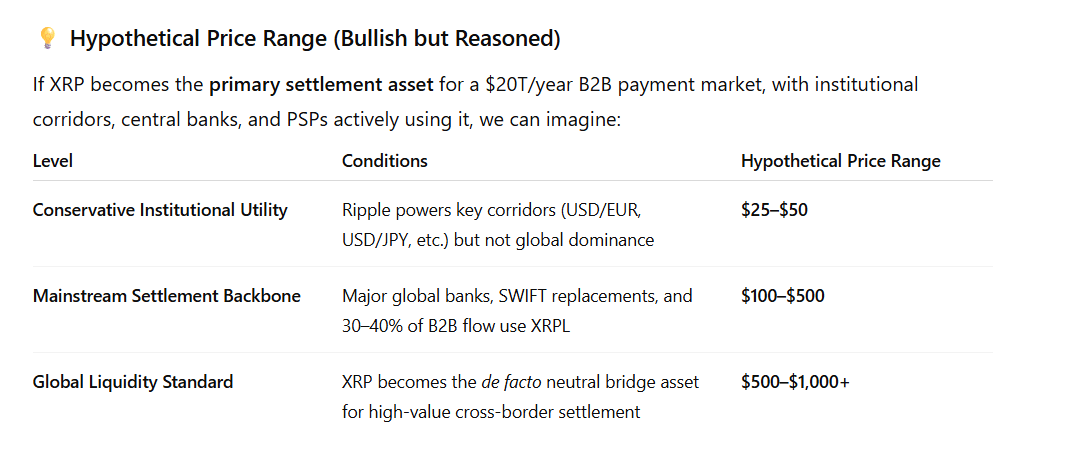Click the '30–40% of B2B flow' line
The image size is (1075, 464).
(x=456, y=326)
